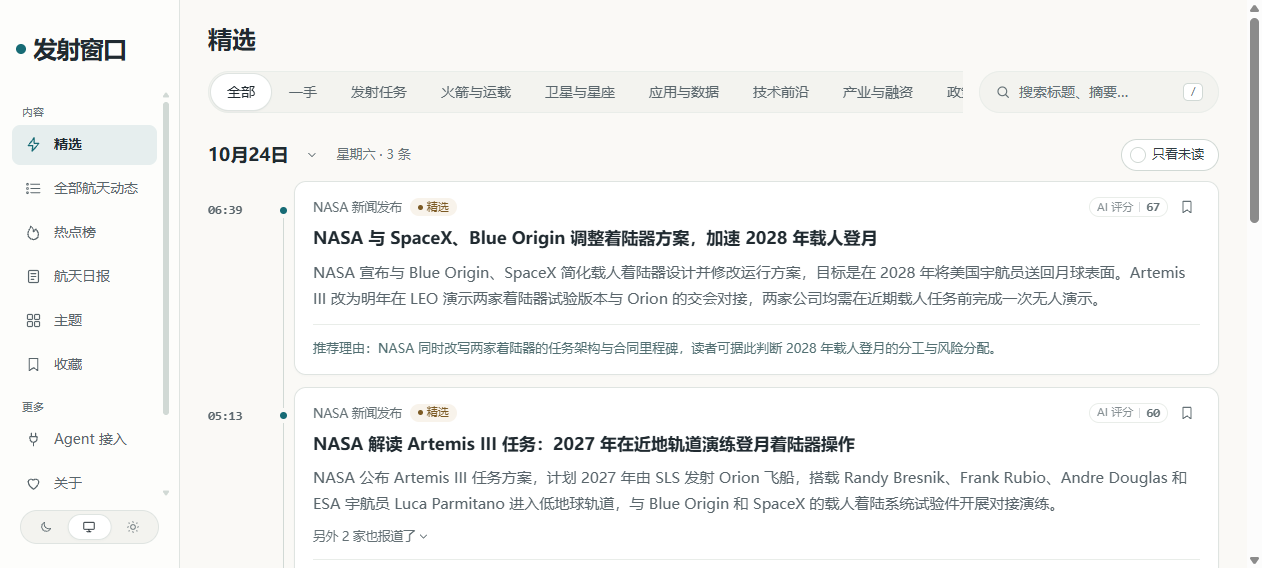This screenshot has height=568, width=1262.
Task: Expand 另外 2 家也报道了
Action: 370,536
